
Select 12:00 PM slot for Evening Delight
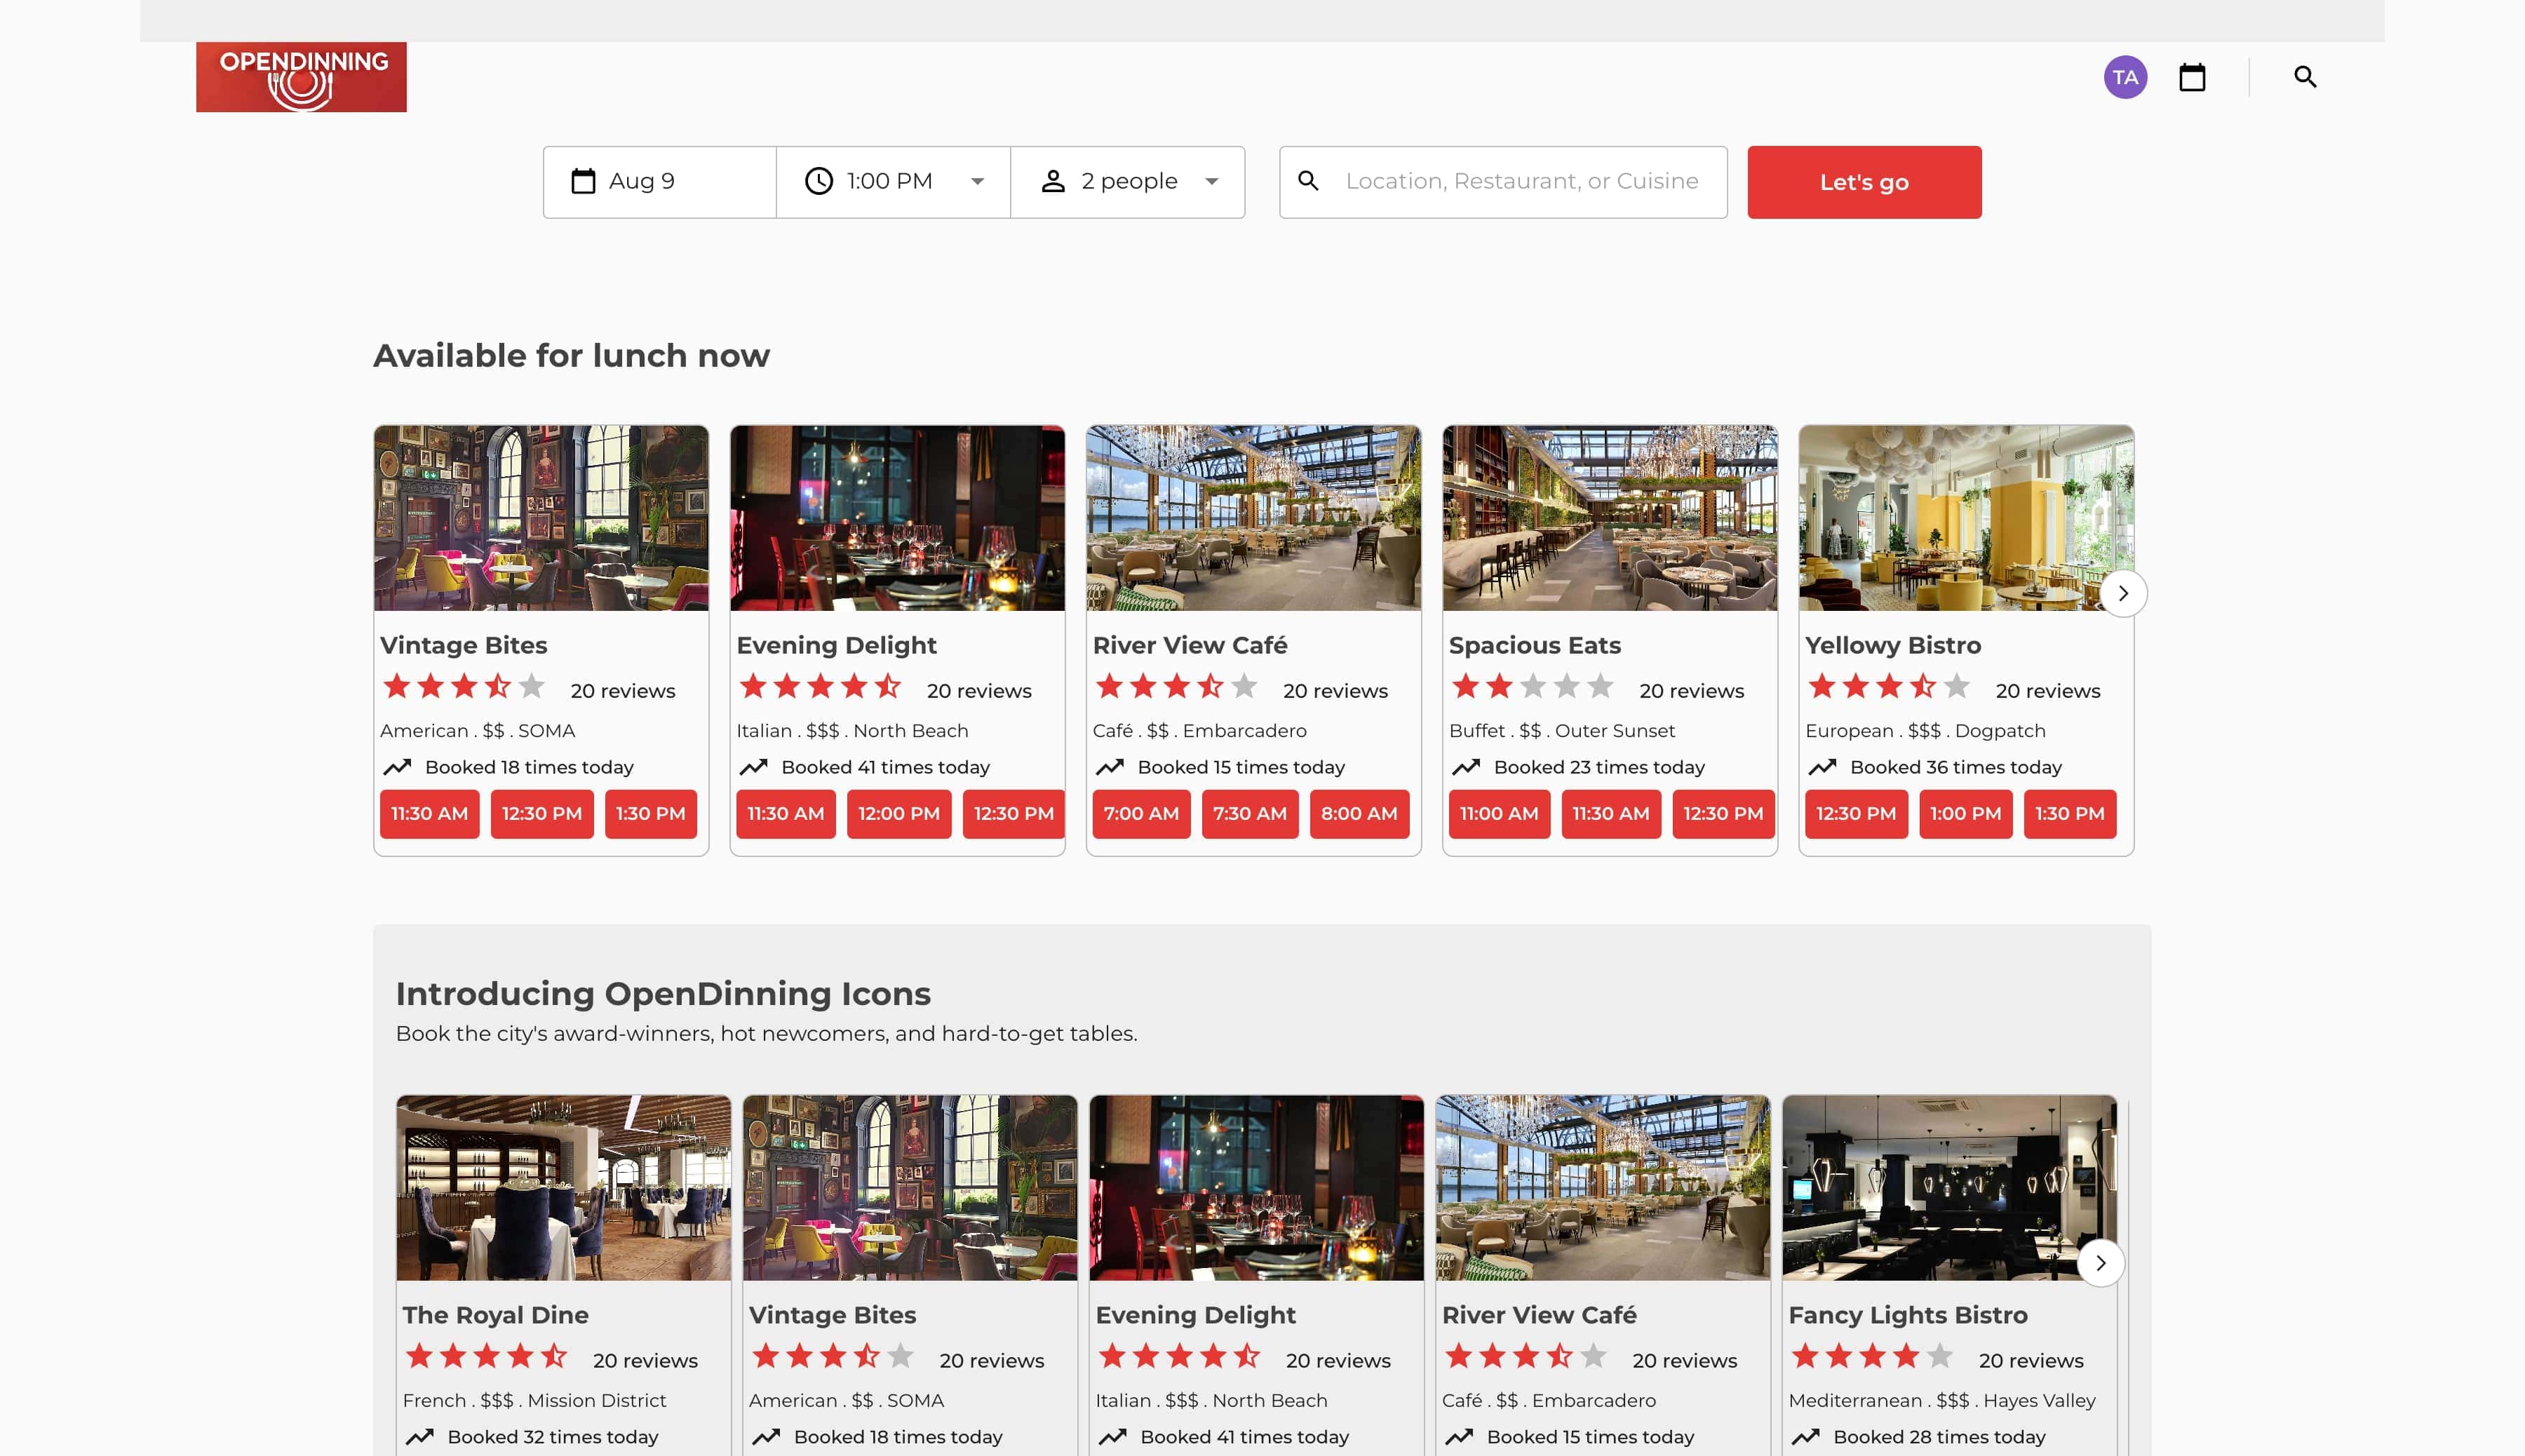tap(898, 813)
